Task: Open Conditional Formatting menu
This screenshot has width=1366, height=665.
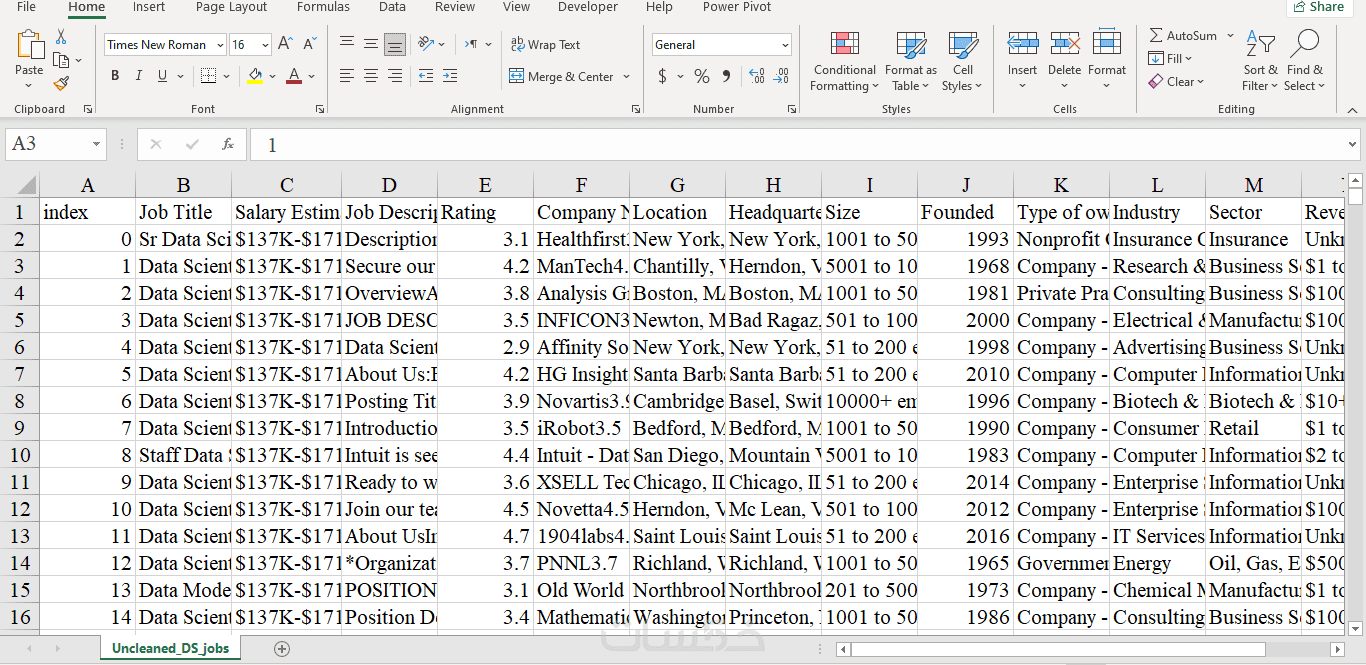Action: (x=845, y=60)
